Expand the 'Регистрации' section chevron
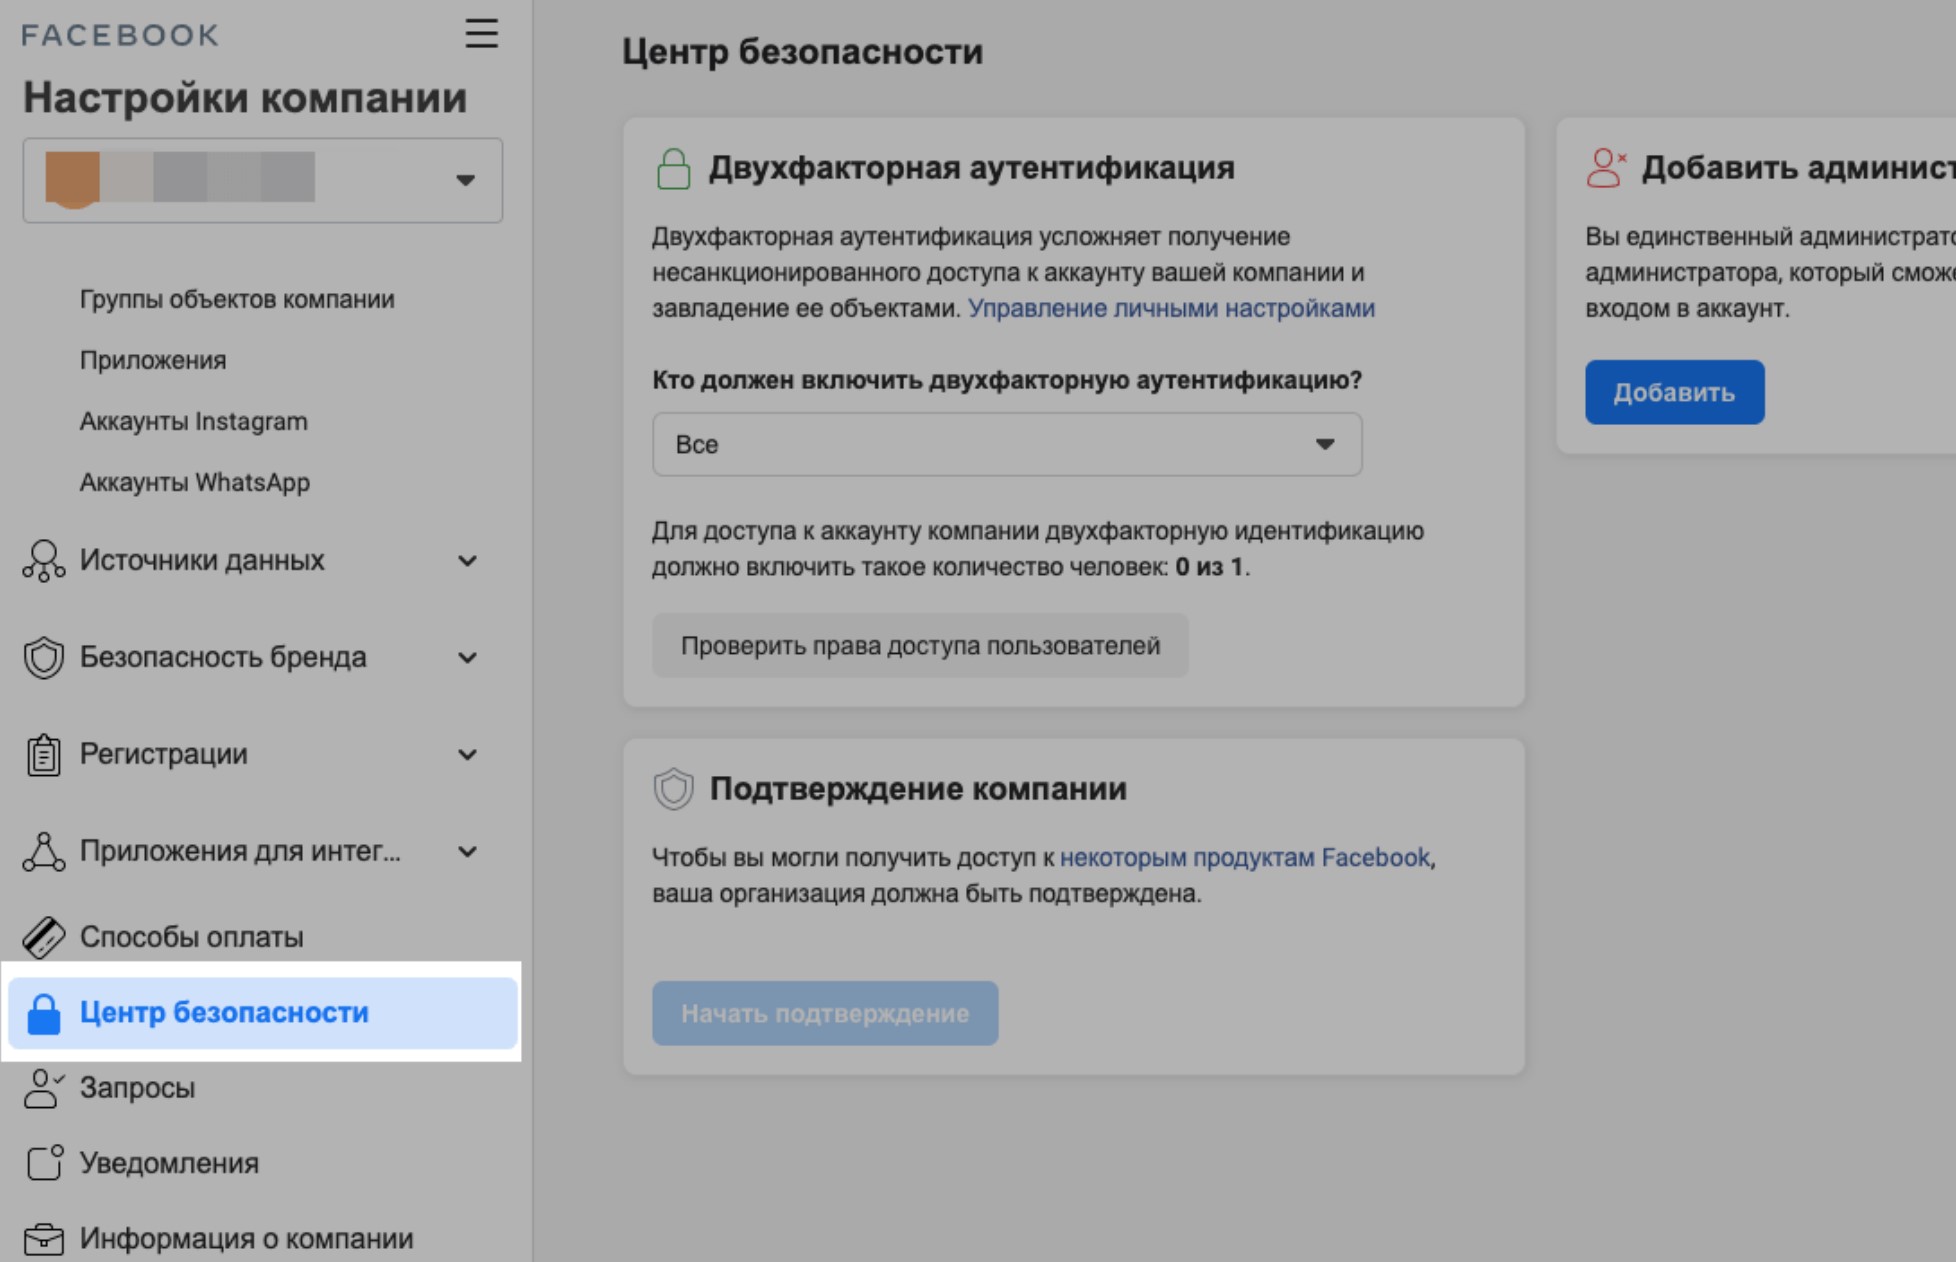Image resolution: width=1956 pixels, height=1262 pixels. point(467,755)
